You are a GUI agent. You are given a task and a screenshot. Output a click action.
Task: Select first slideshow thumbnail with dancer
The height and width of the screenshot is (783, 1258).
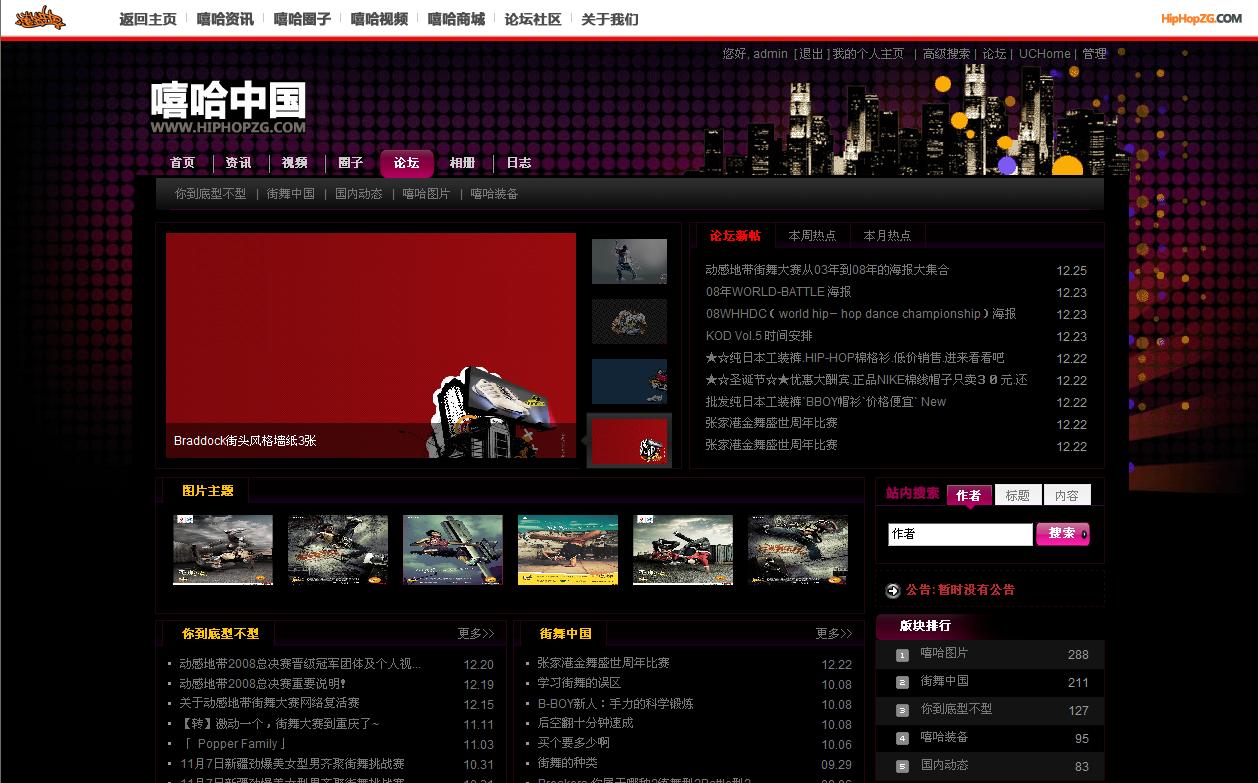629,261
